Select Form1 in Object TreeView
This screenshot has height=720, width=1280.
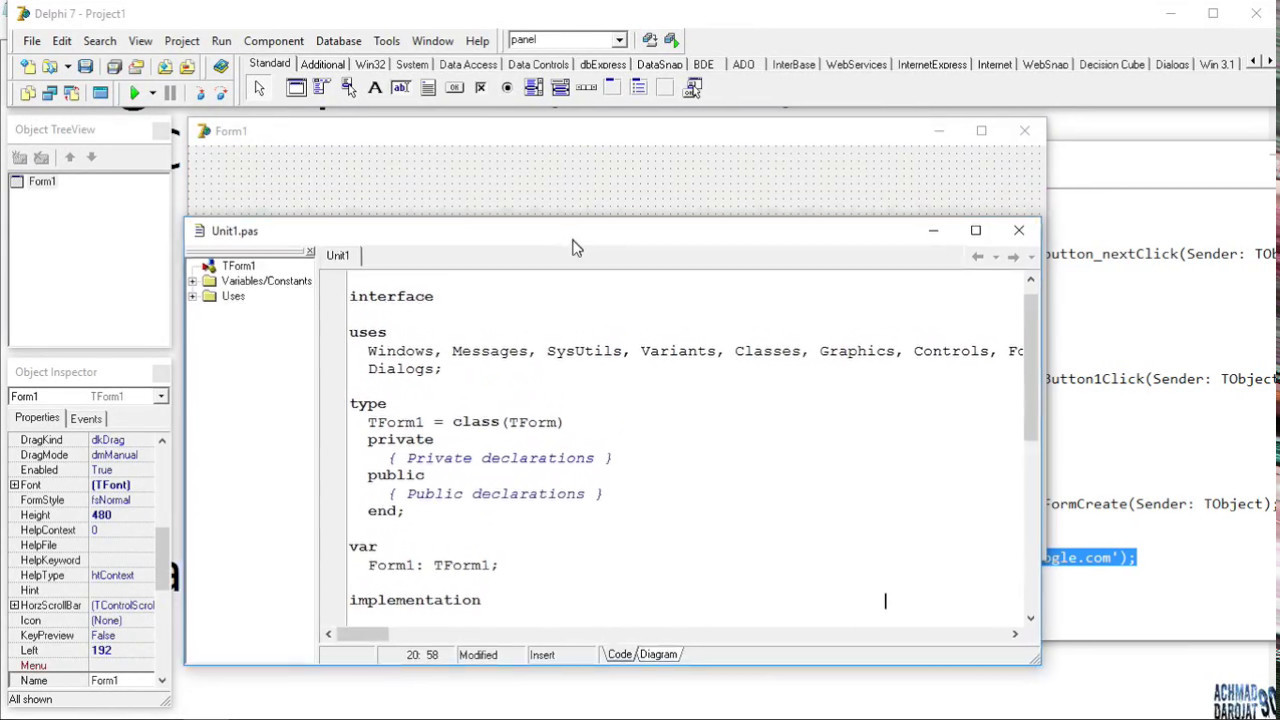coord(42,182)
